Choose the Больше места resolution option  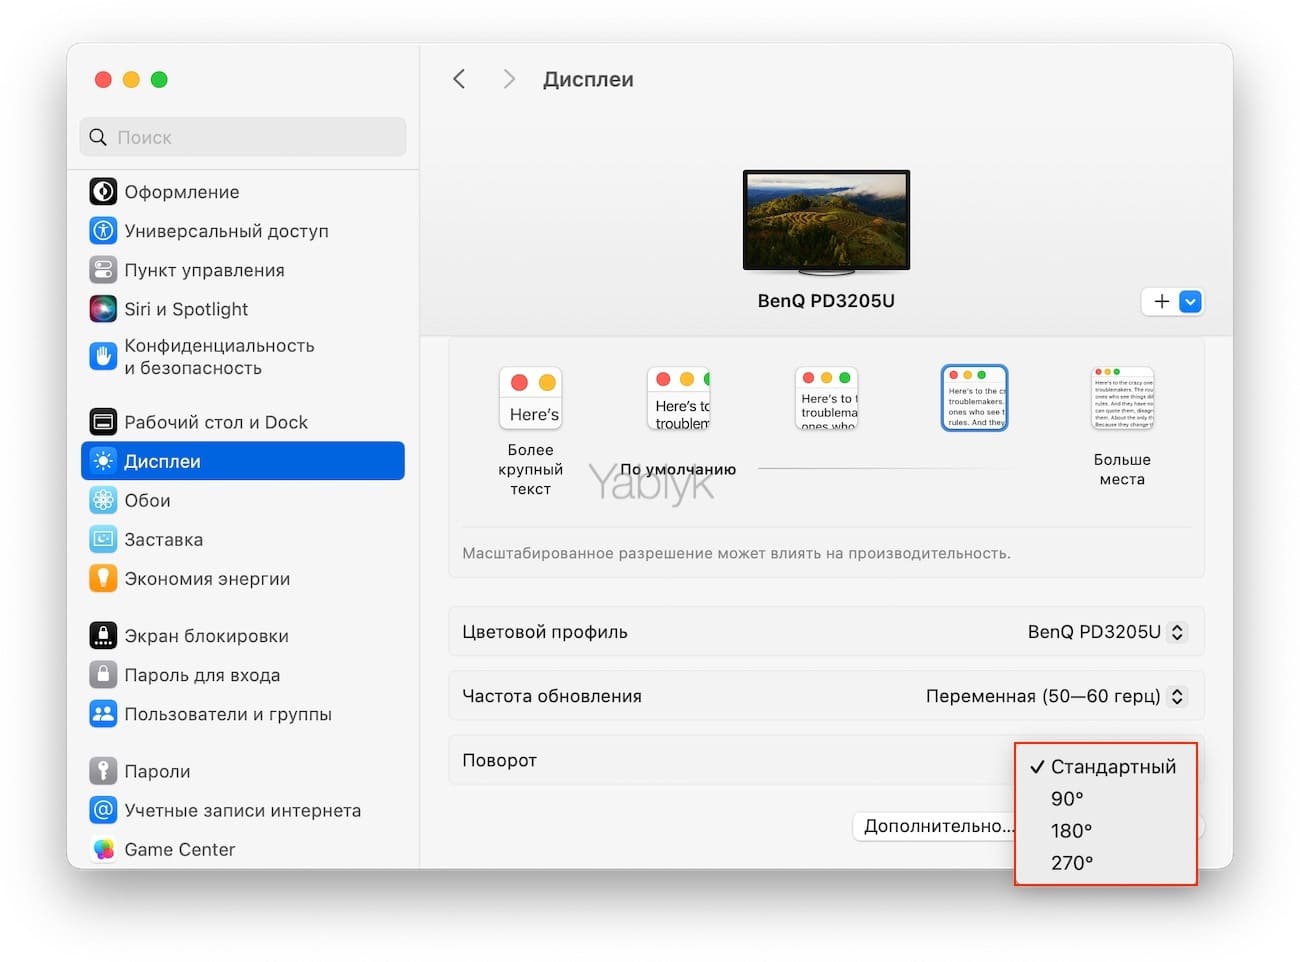click(1122, 398)
